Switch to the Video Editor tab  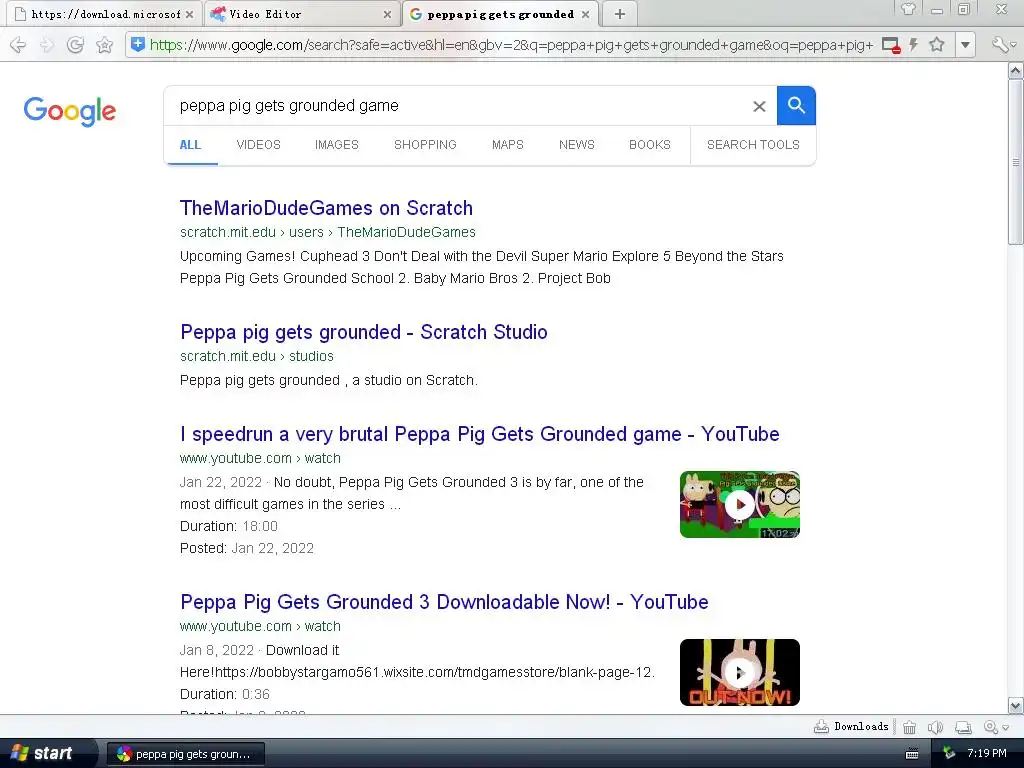pyautogui.click(x=302, y=14)
